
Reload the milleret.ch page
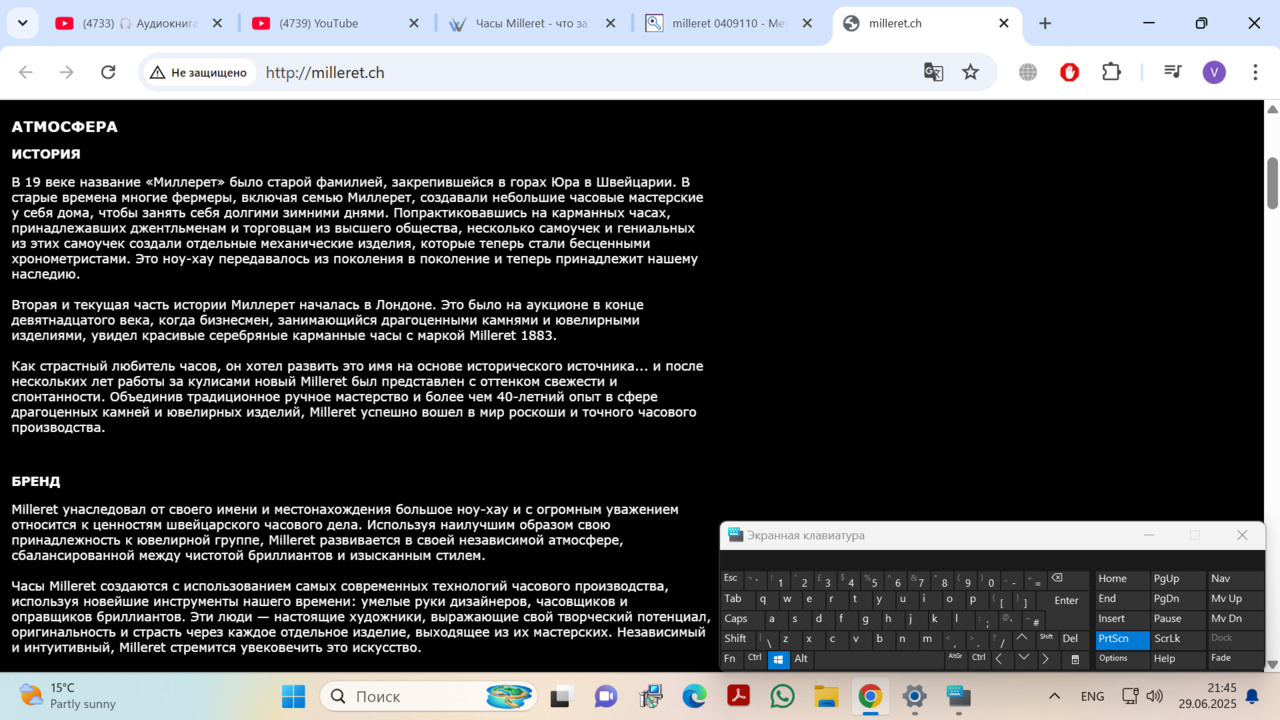pyautogui.click(x=108, y=72)
